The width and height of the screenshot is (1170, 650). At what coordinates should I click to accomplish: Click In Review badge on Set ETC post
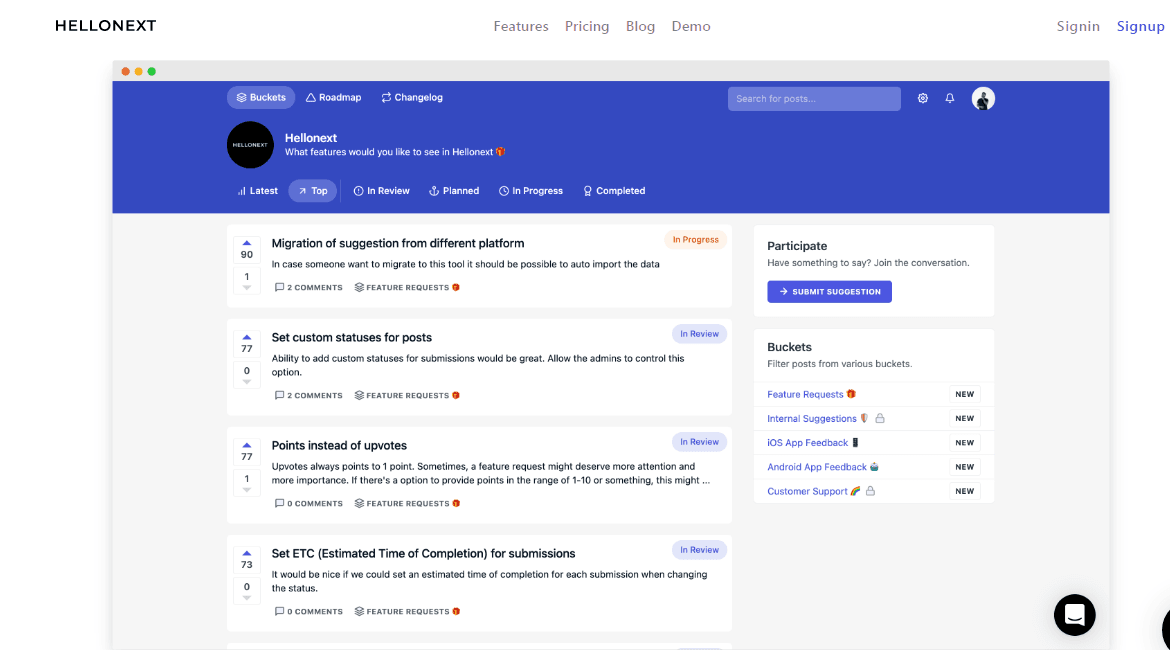click(x=699, y=550)
